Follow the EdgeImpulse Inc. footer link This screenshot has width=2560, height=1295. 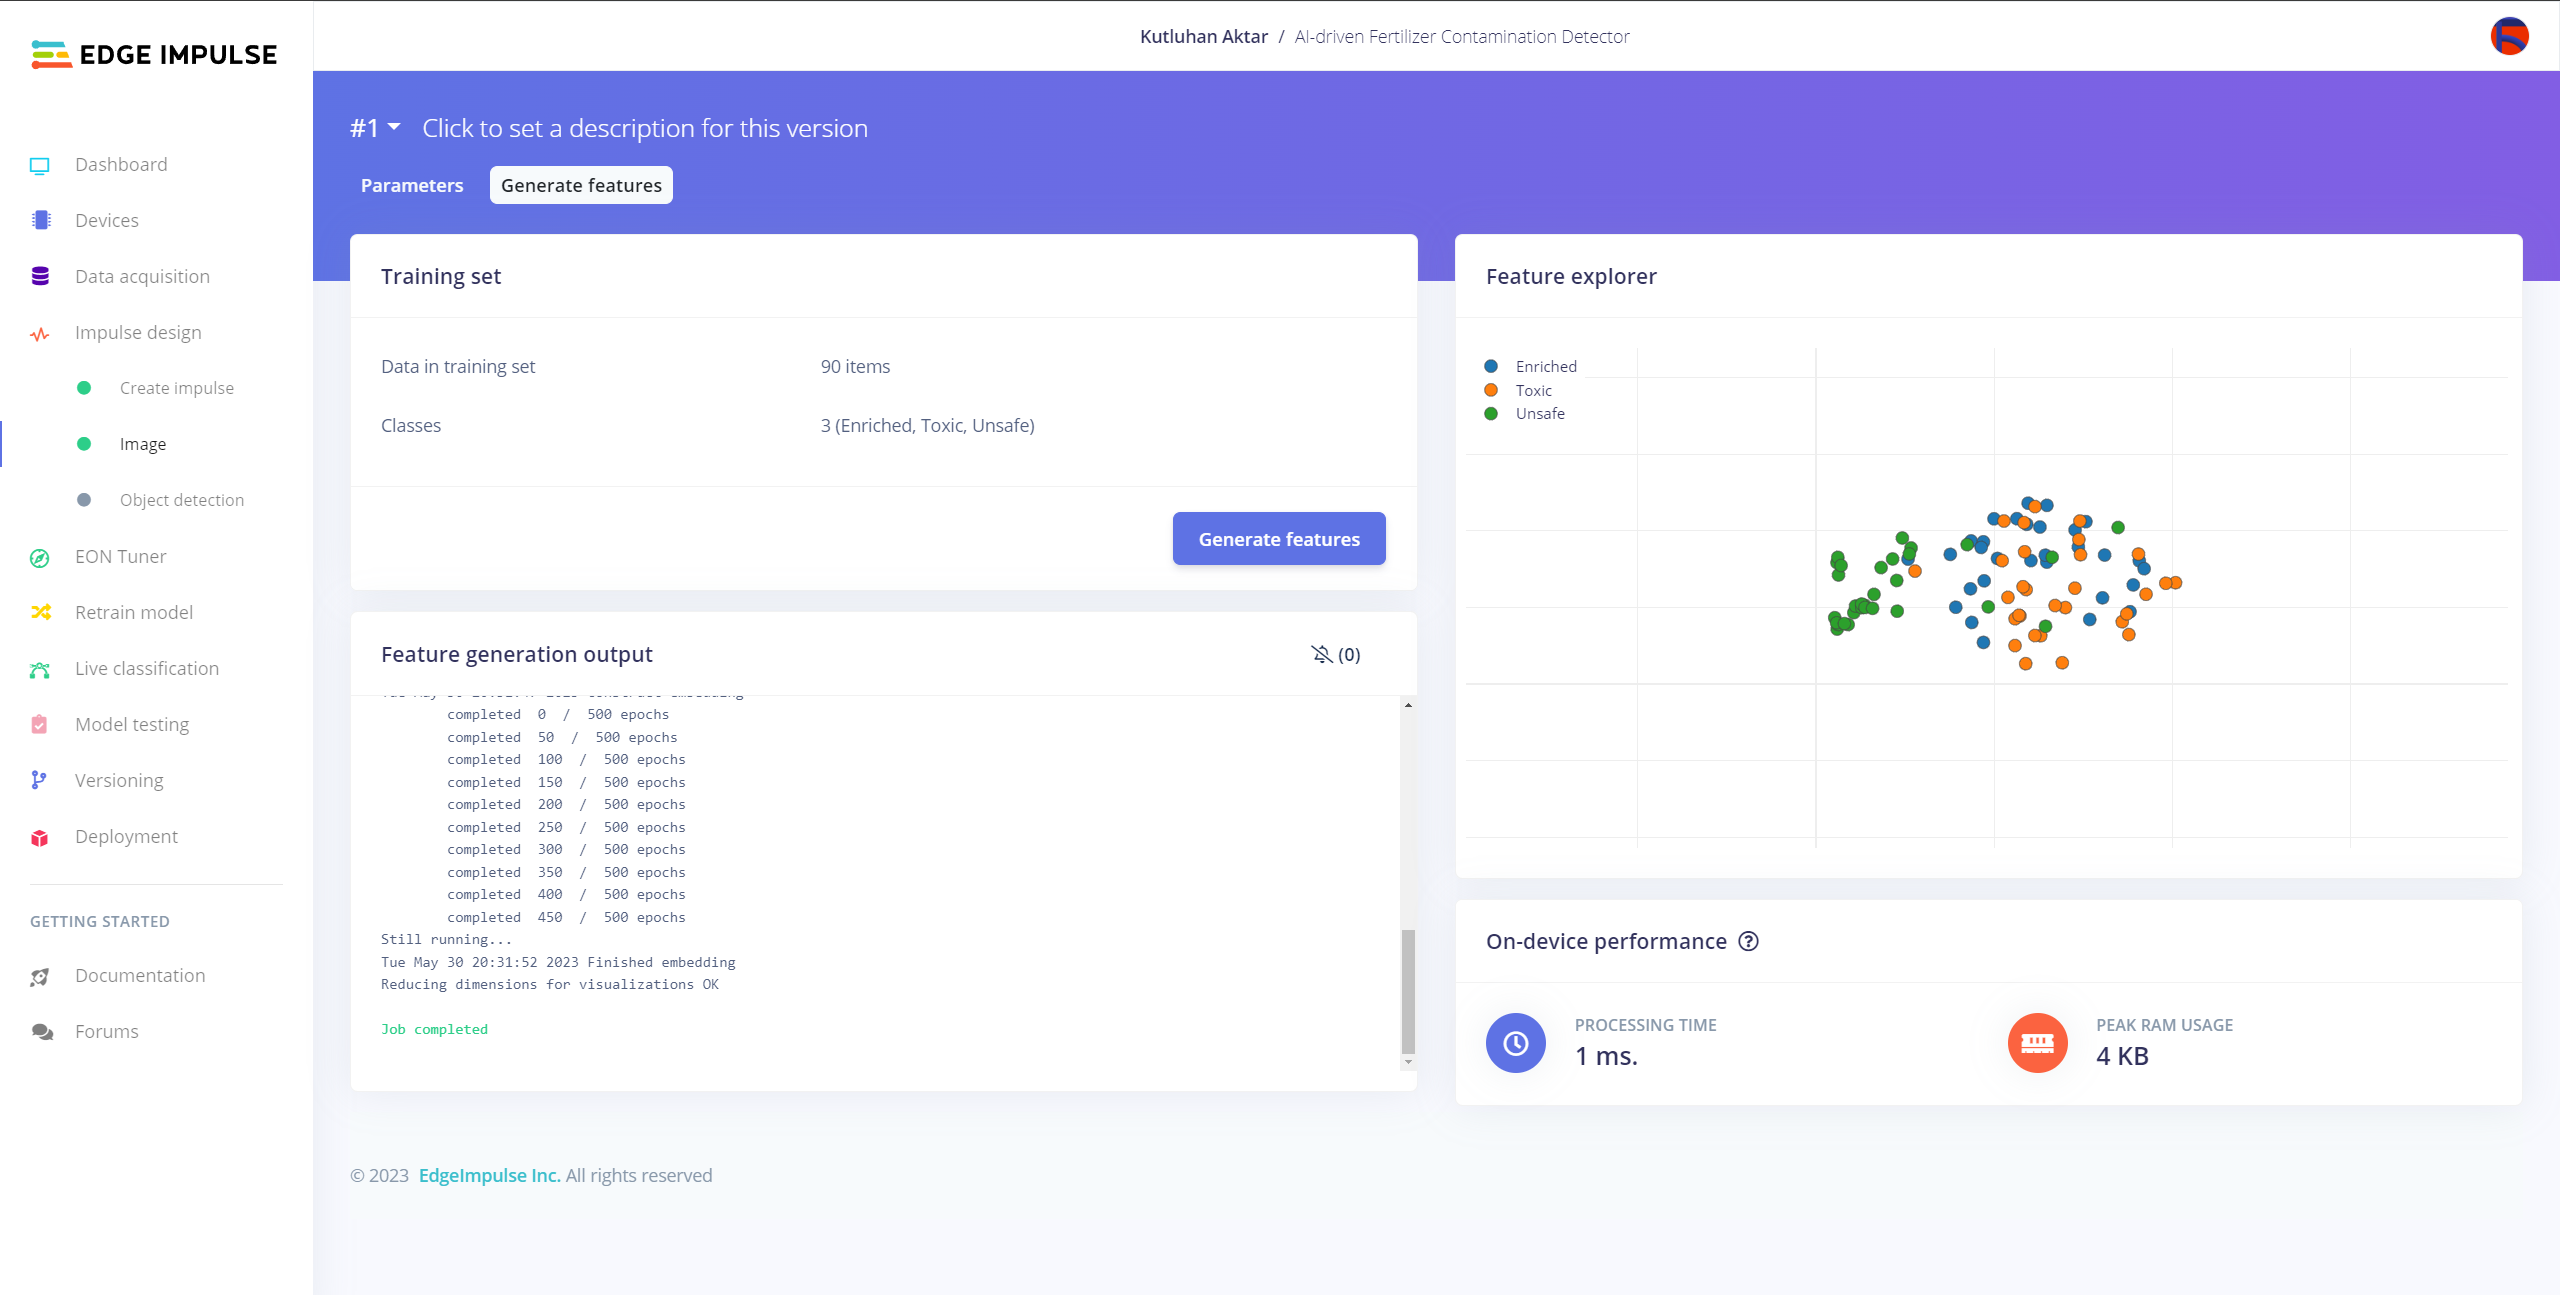coord(489,1176)
